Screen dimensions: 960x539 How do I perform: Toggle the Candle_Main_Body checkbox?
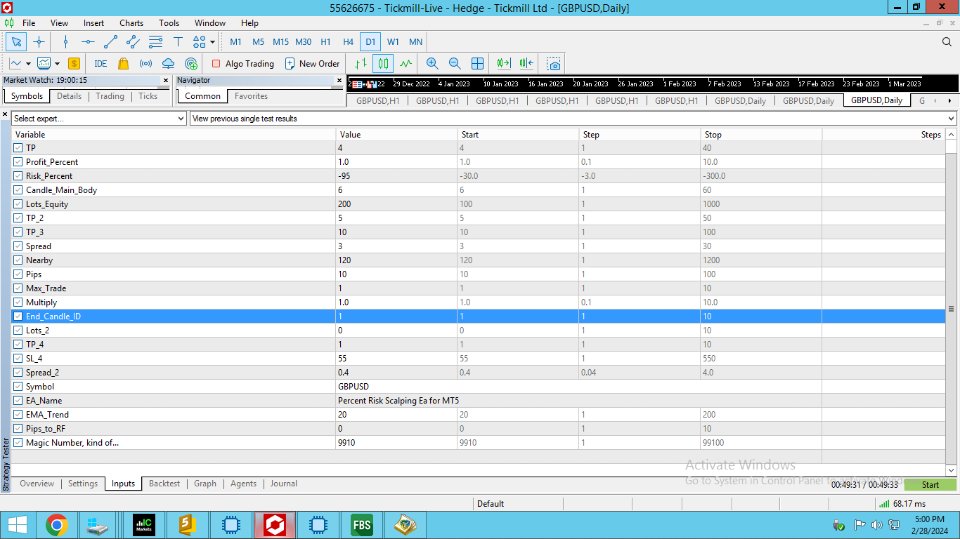coord(18,190)
